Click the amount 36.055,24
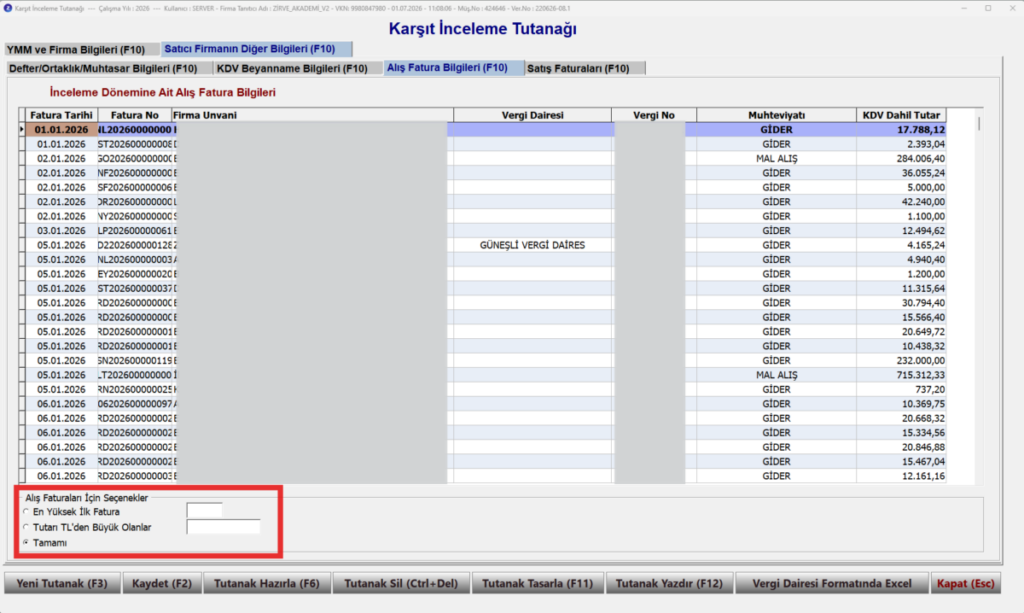This screenshot has height=613, width=1024. click(x=901, y=173)
